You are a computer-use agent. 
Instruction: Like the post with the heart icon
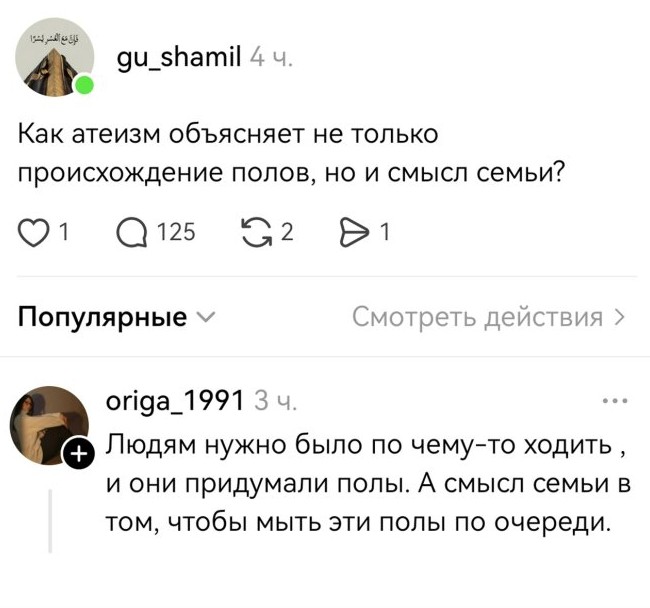(35, 233)
